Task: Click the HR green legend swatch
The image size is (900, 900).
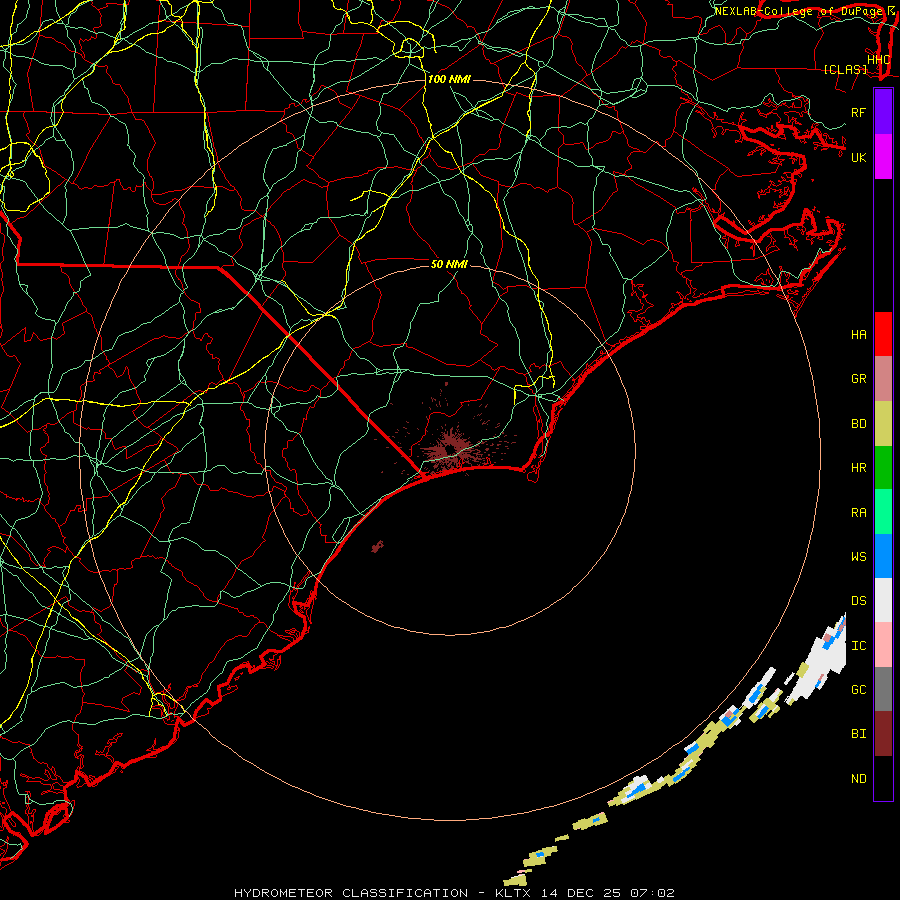Action: tap(883, 468)
